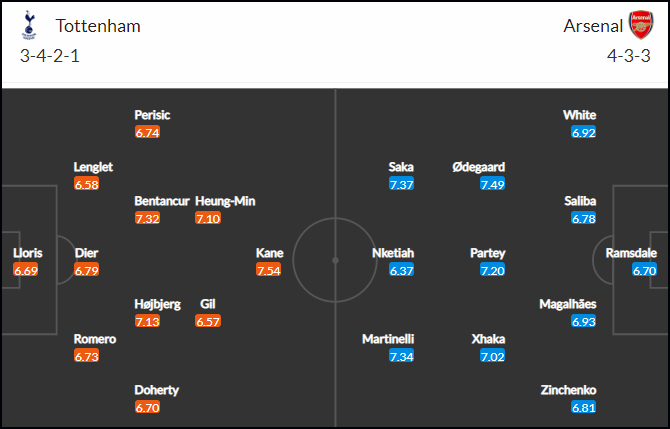Open the Tottenham team name link
Image resolution: width=670 pixels, height=429 pixels.
pyautogui.click(x=98, y=26)
